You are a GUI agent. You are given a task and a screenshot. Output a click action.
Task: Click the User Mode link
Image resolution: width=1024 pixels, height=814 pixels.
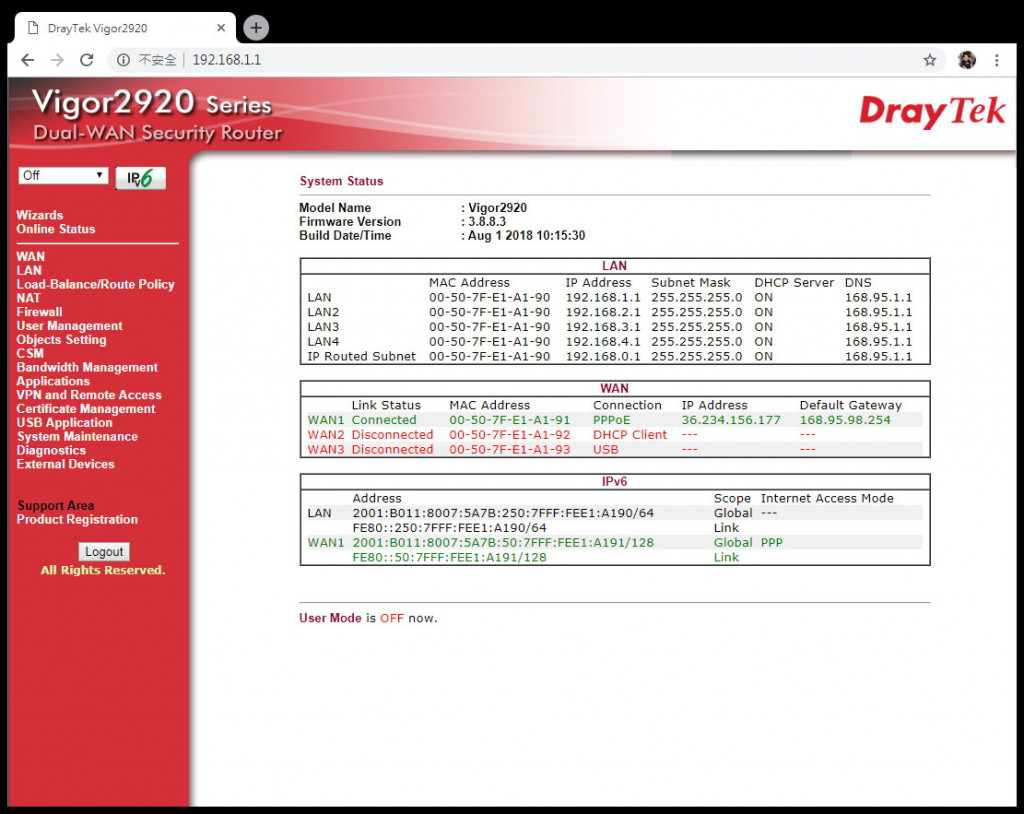(330, 618)
